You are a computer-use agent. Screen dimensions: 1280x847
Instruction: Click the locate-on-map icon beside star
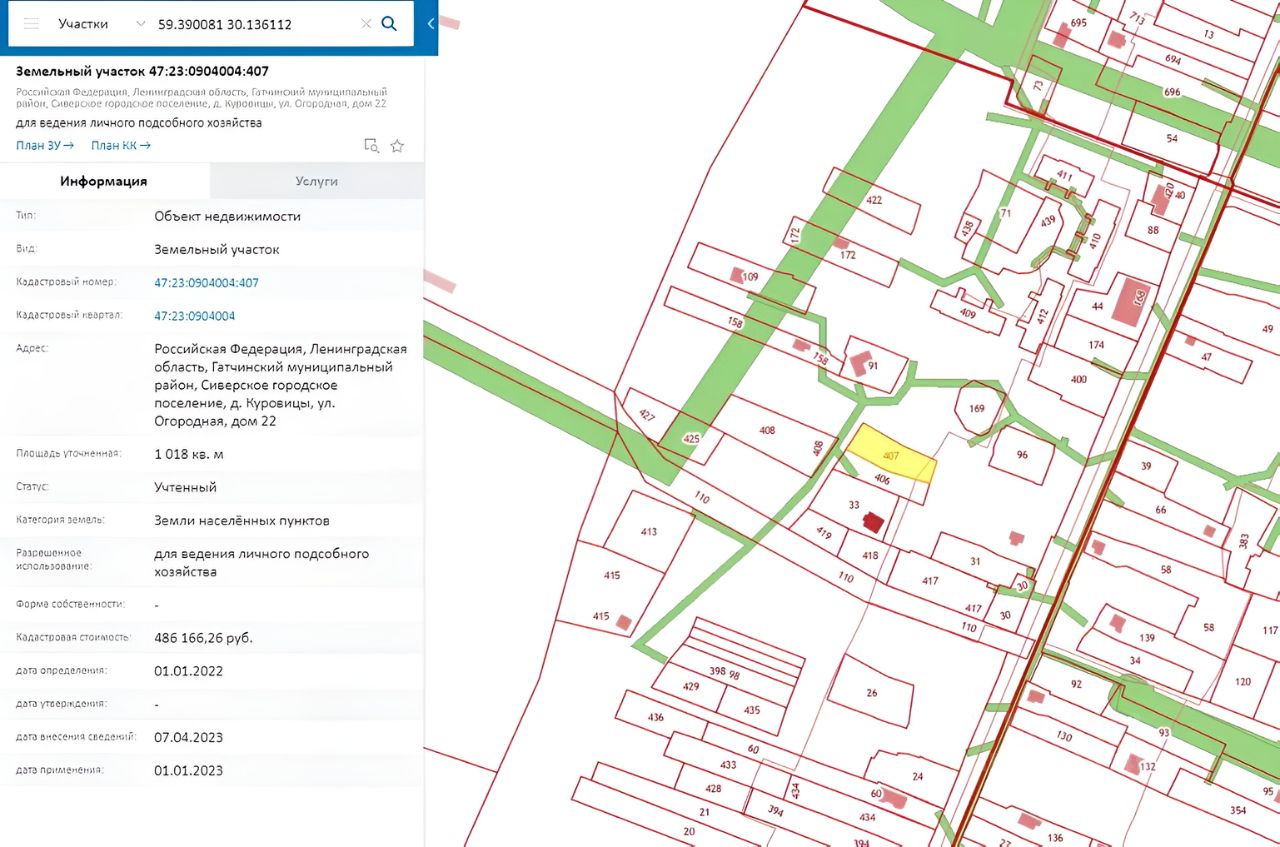[x=371, y=146]
